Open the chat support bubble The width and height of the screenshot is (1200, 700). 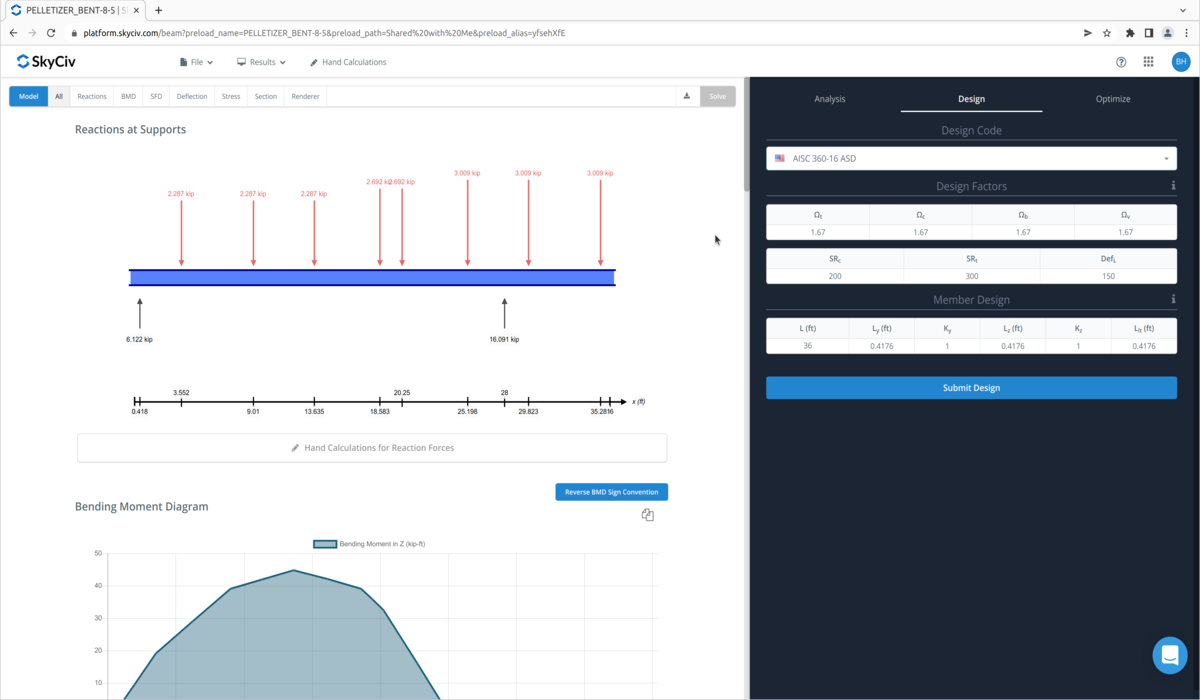click(1169, 656)
